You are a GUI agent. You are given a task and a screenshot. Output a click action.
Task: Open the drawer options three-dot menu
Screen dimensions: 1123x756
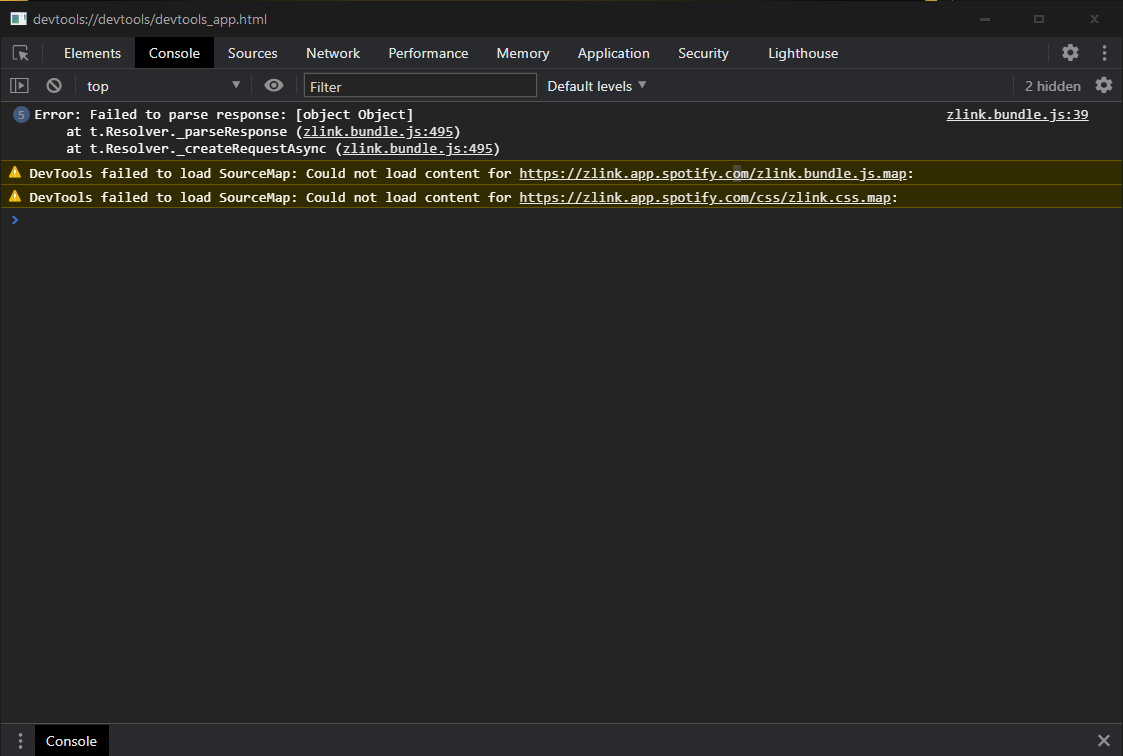pos(18,740)
